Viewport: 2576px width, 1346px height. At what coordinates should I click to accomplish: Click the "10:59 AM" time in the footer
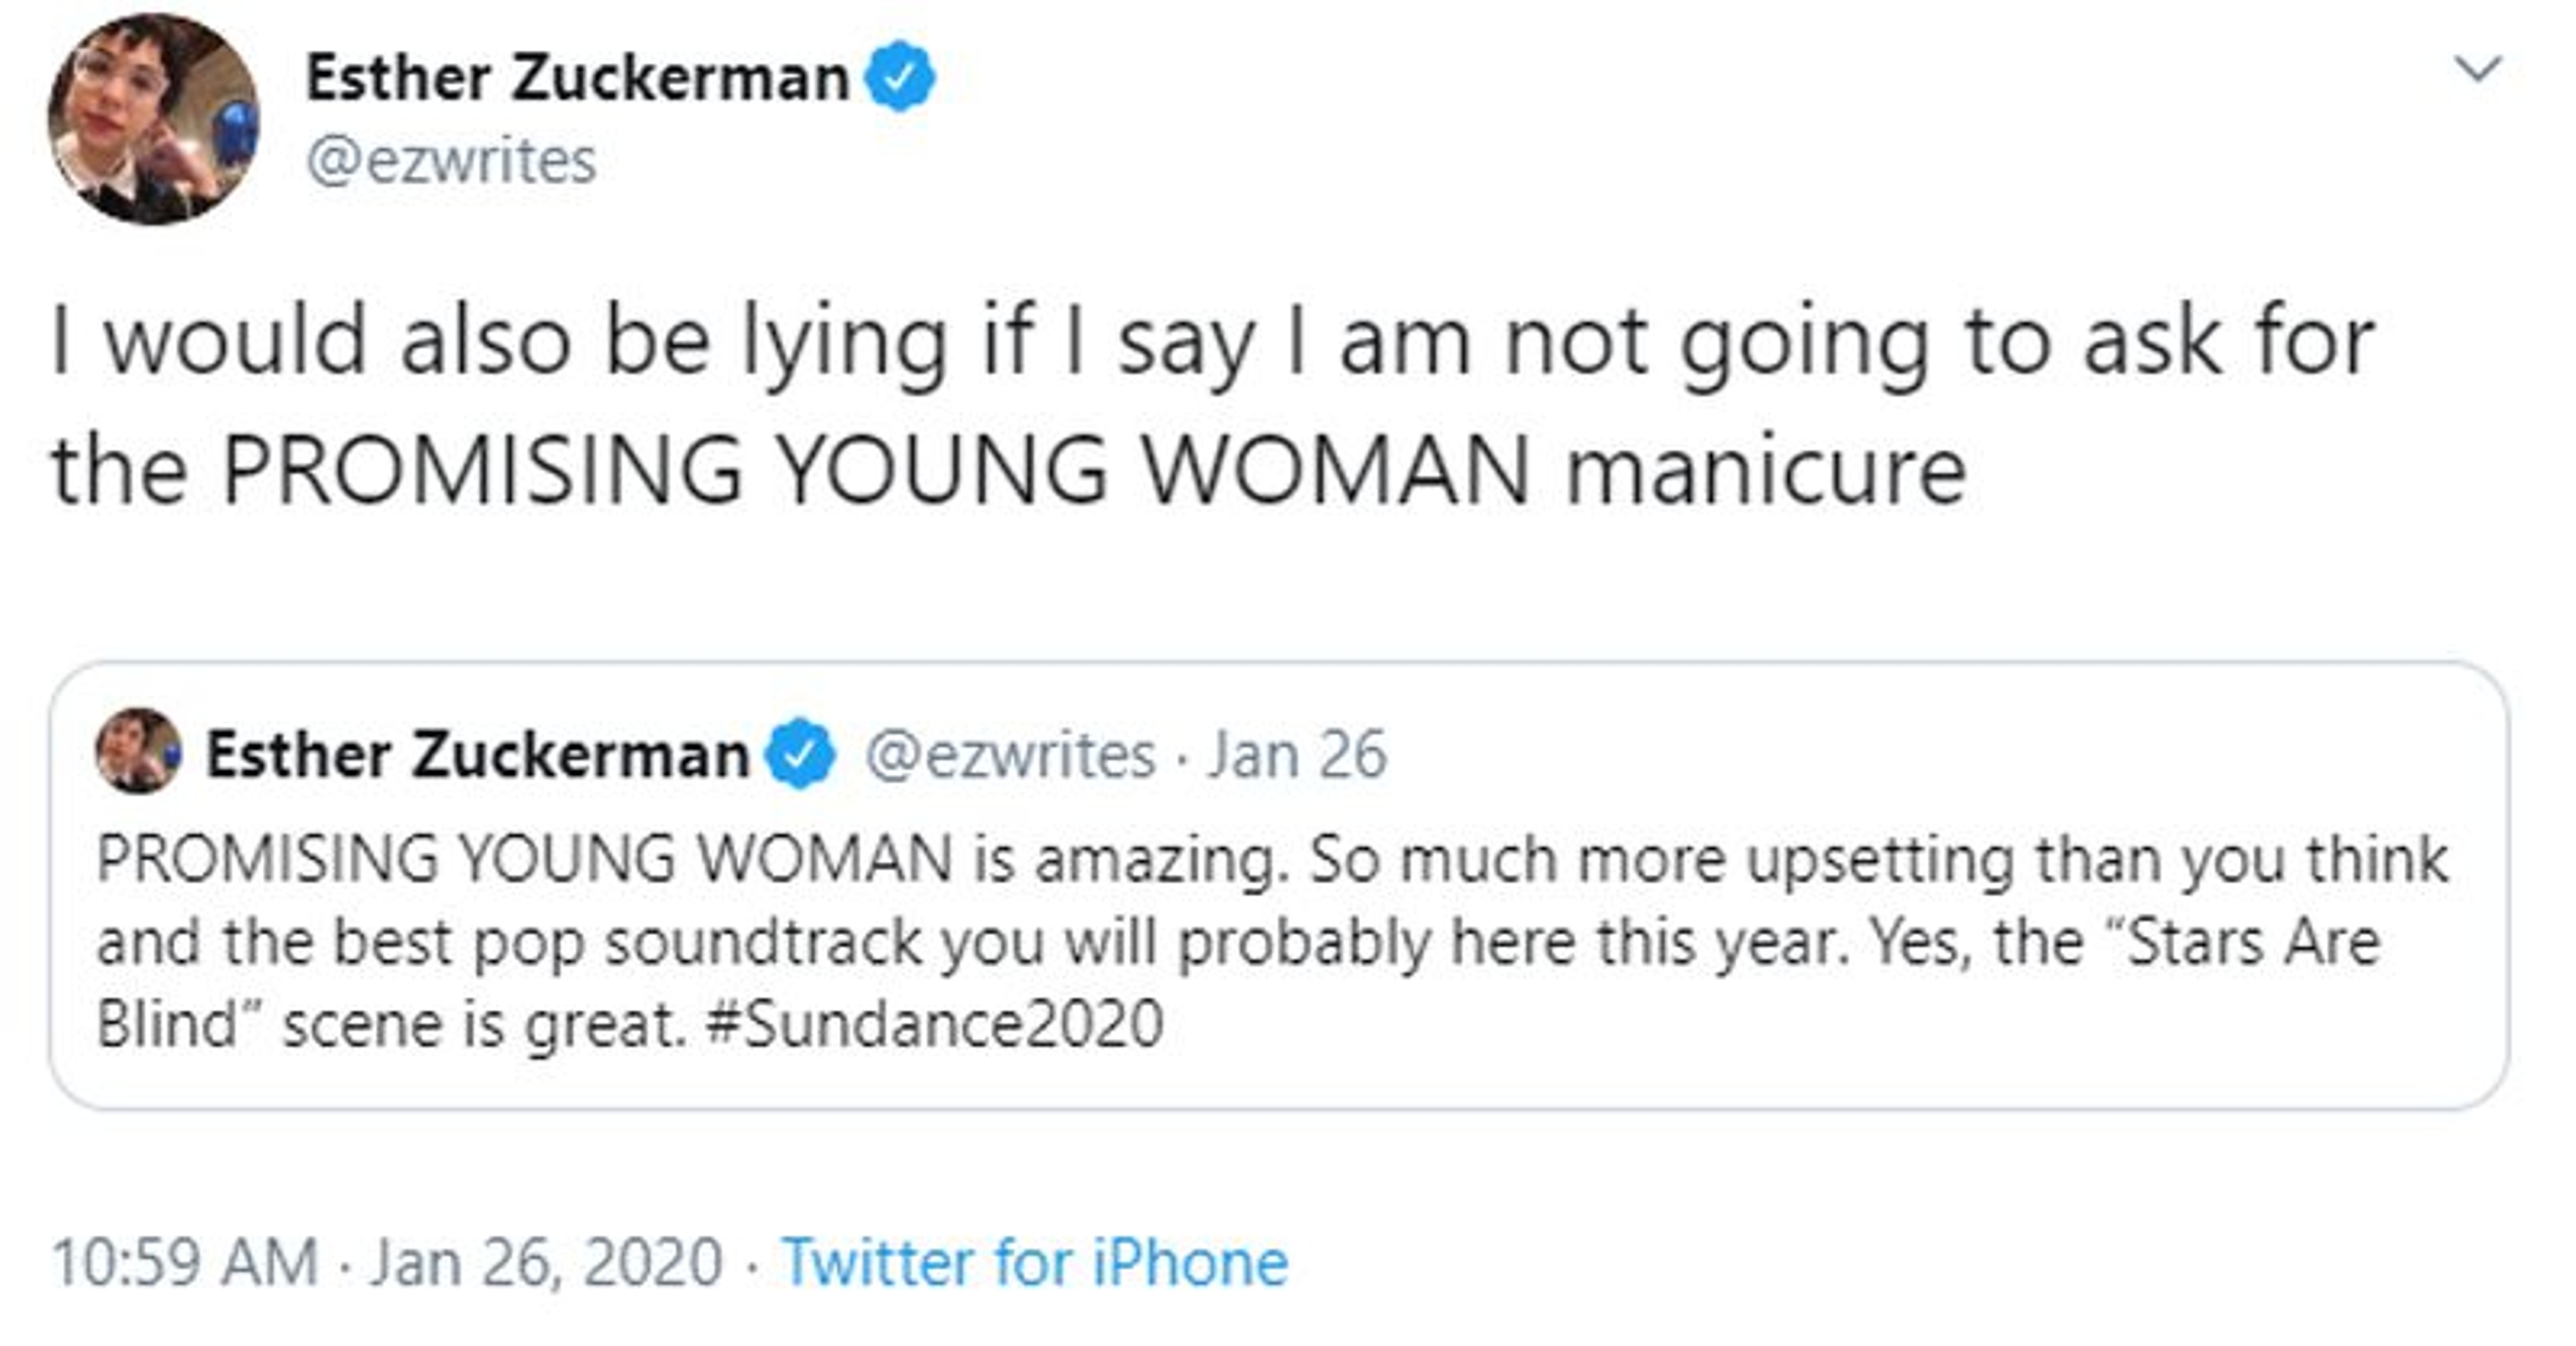point(185,1262)
